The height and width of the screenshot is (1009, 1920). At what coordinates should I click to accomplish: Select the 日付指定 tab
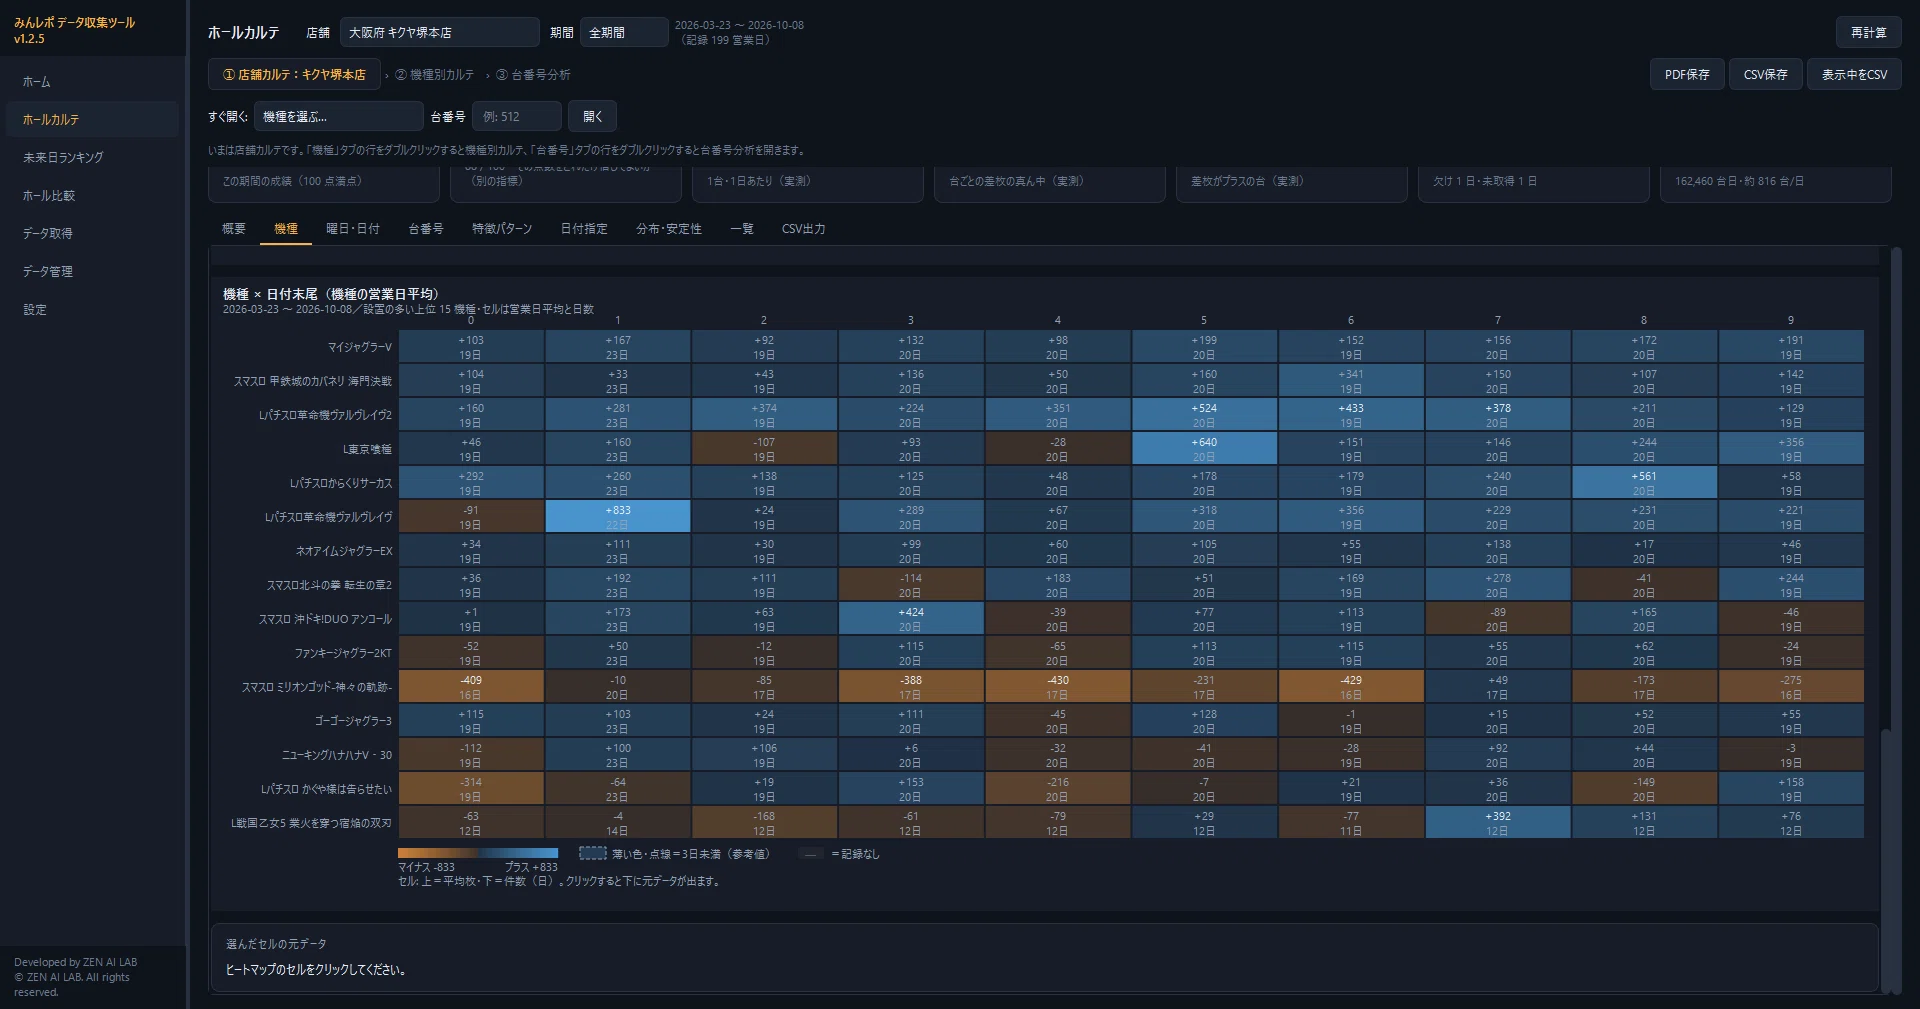click(x=584, y=229)
